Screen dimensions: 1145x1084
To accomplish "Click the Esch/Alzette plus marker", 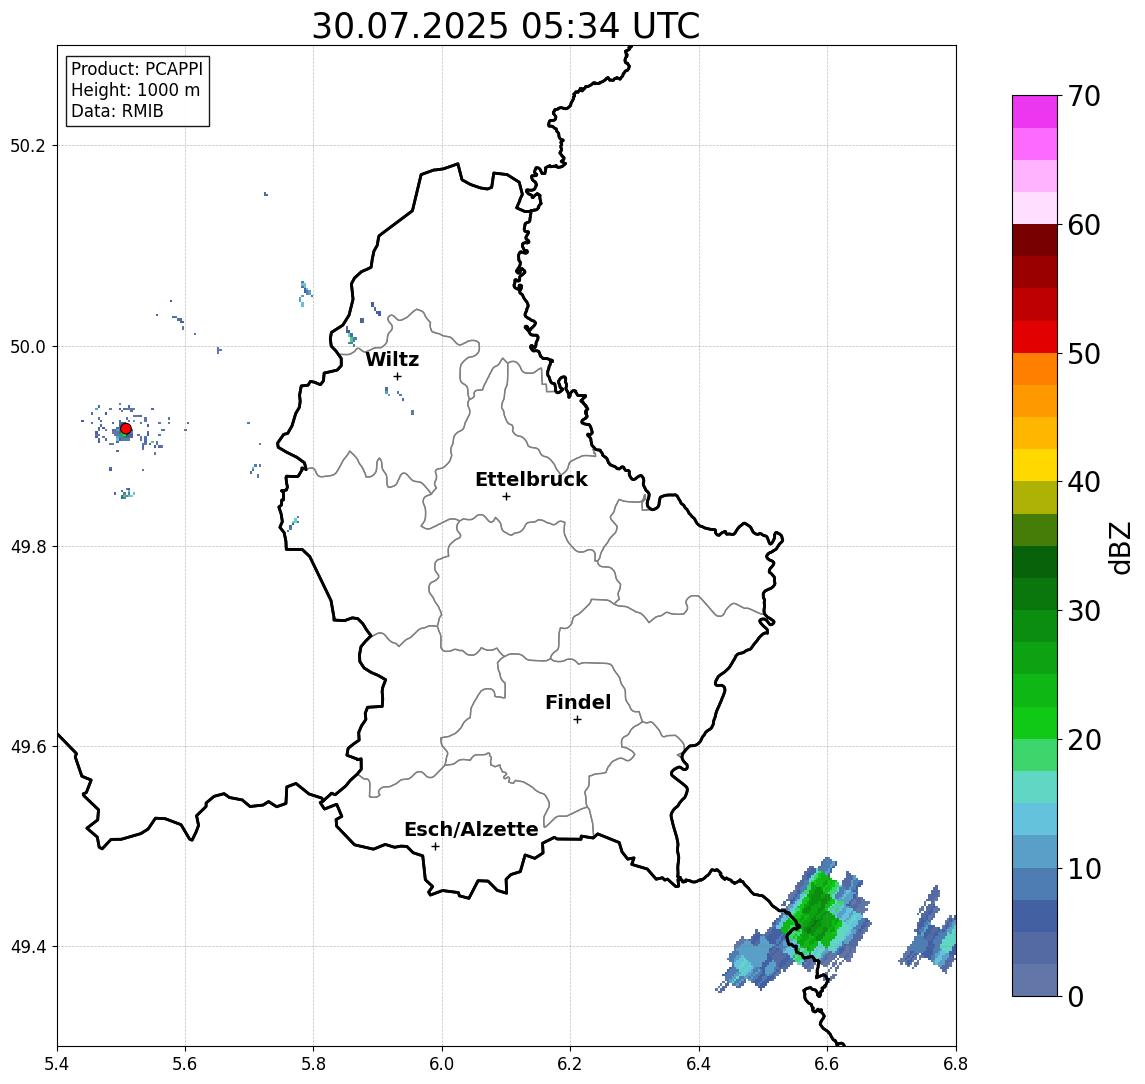I will point(435,847).
